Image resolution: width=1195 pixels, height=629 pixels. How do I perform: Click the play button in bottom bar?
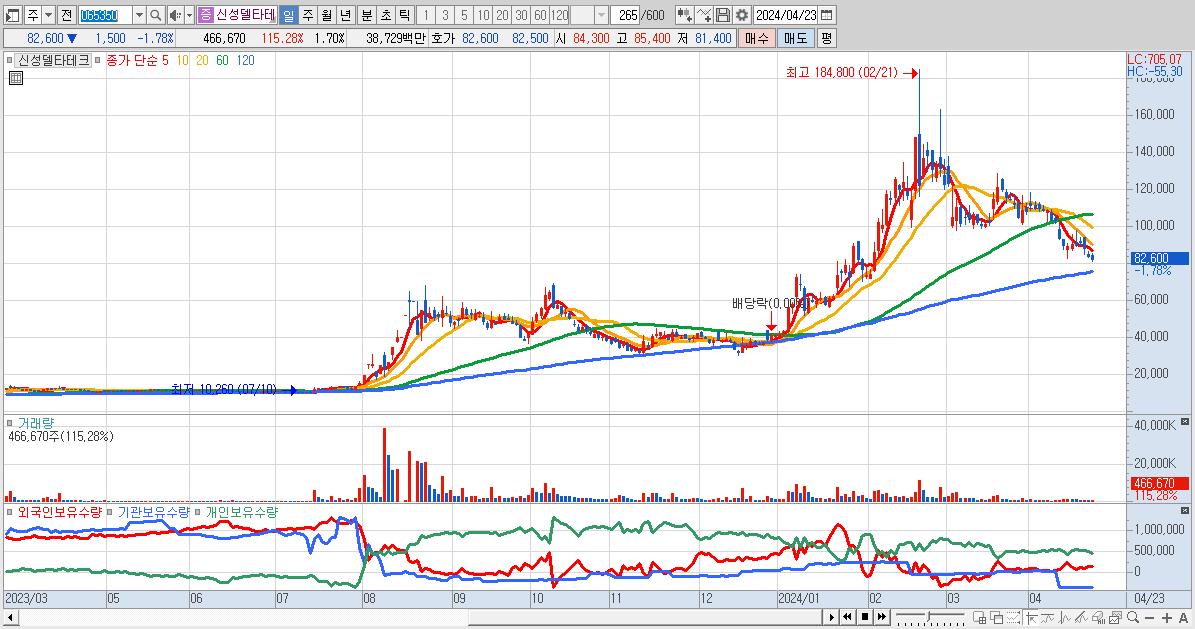[x=831, y=617]
